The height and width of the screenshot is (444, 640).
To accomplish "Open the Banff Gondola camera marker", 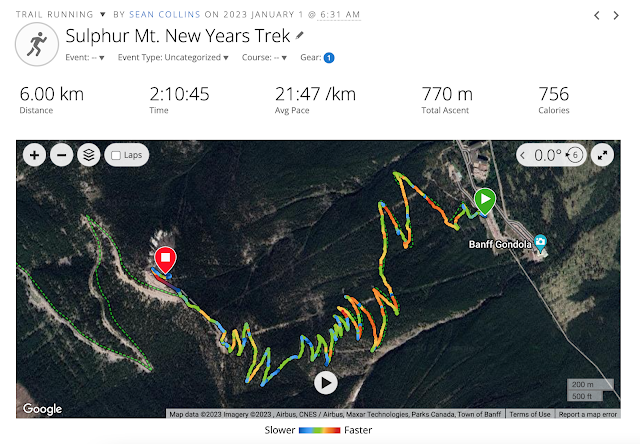I will [x=540, y=243].
